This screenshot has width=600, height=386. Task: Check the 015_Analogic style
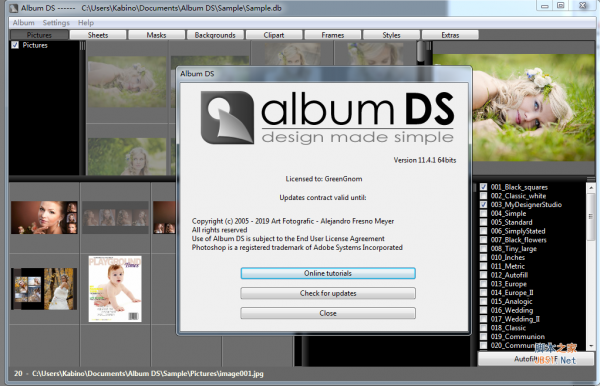click(484, 301)
